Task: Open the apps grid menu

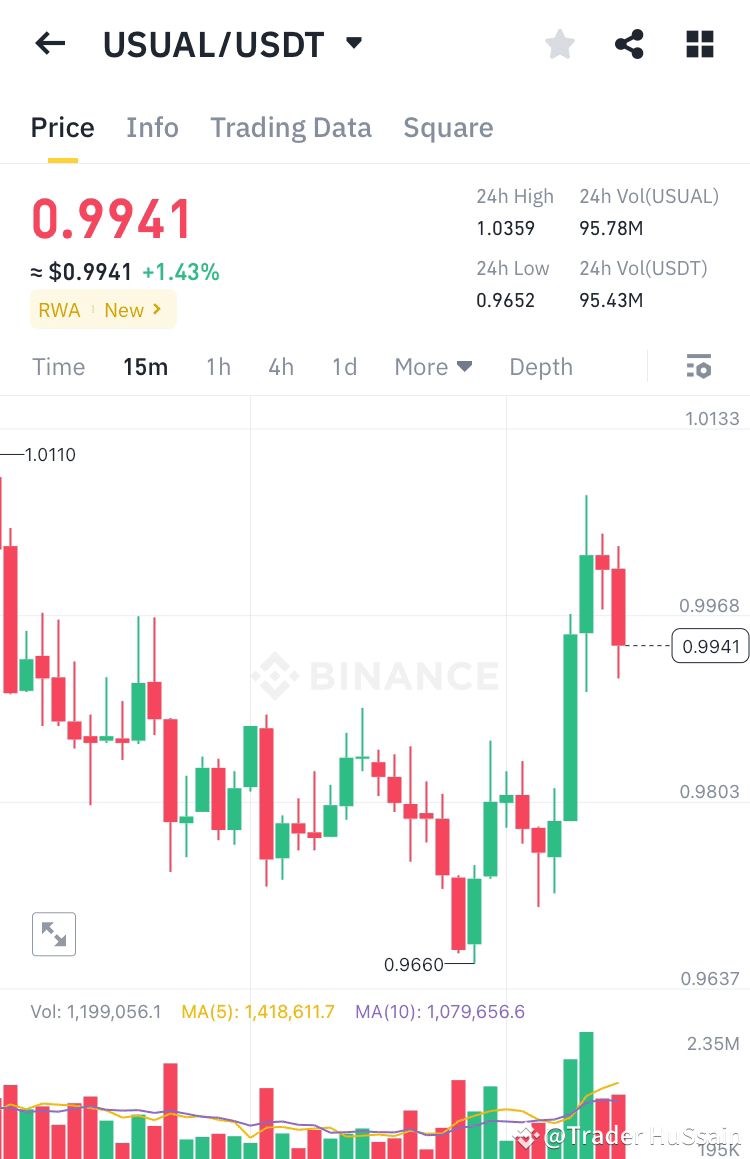Action: 699,43
